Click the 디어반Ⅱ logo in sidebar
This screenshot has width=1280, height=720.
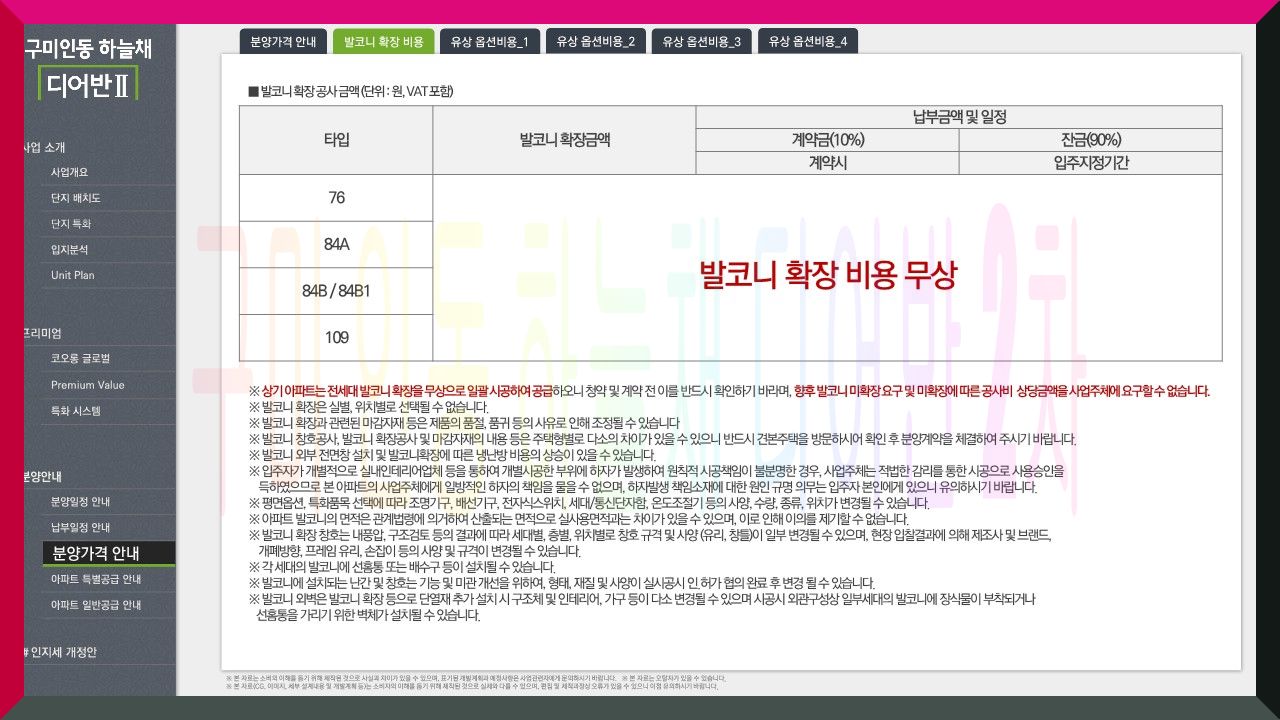[x=88, y=84]
